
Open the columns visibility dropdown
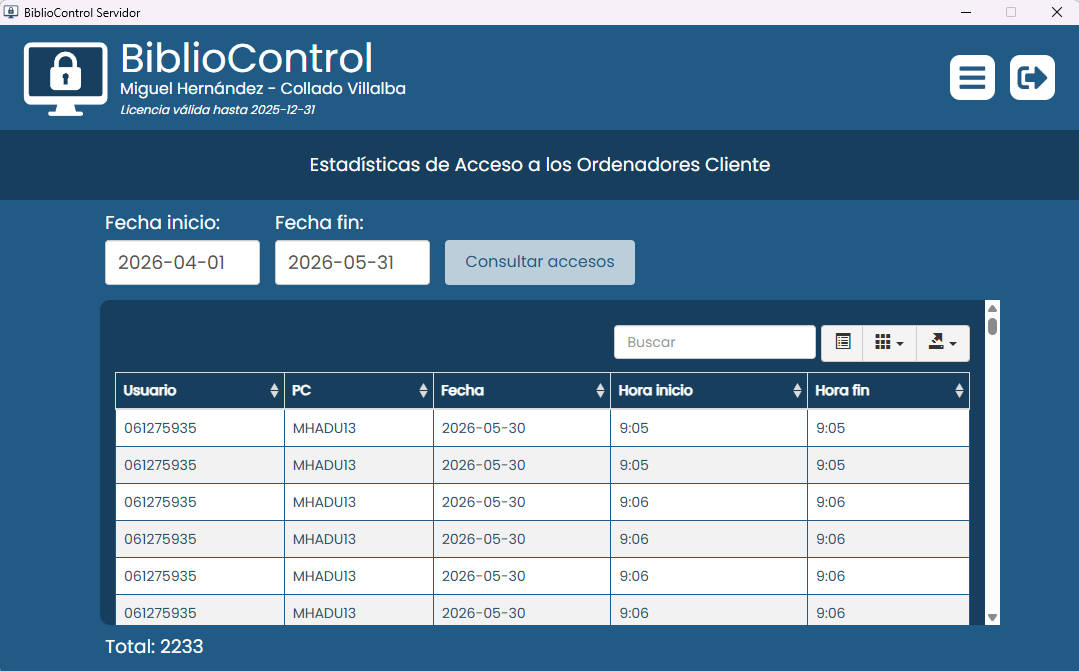pos(889,342)
